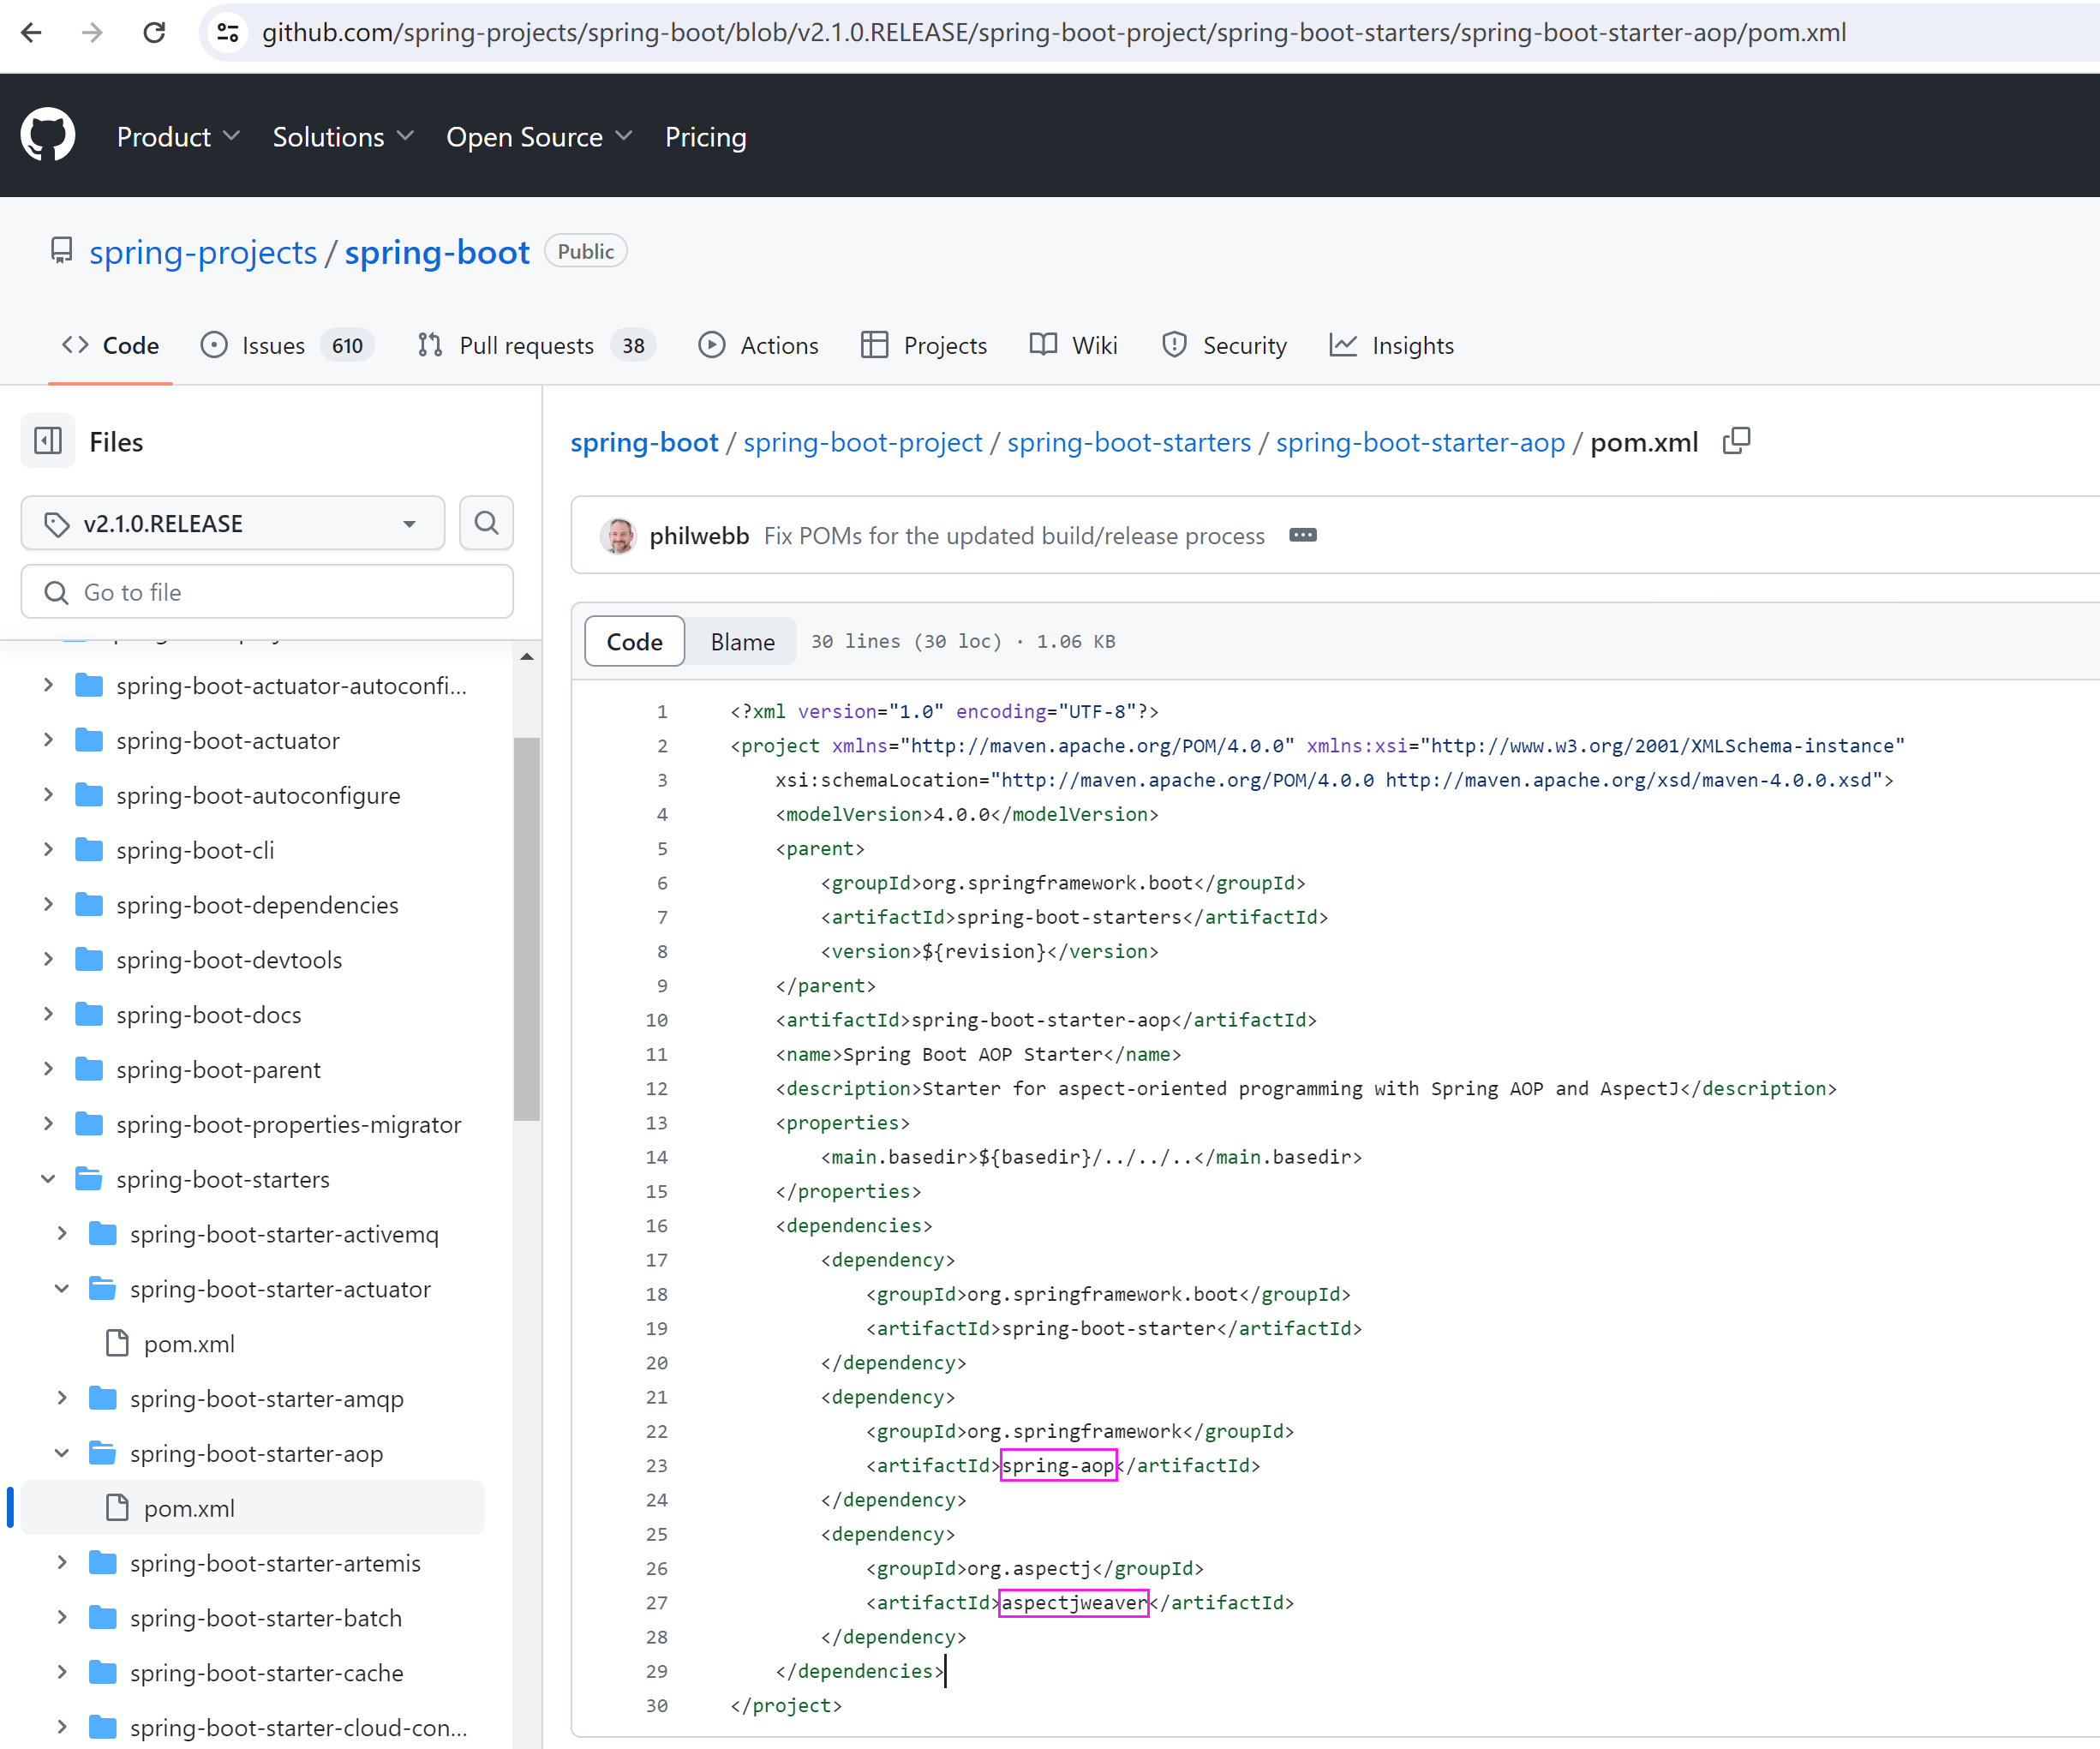Go back with browser back arrow
The width and height of the screenshot is (2100, 1749).
pyautogui.click(x=31, y=33)
